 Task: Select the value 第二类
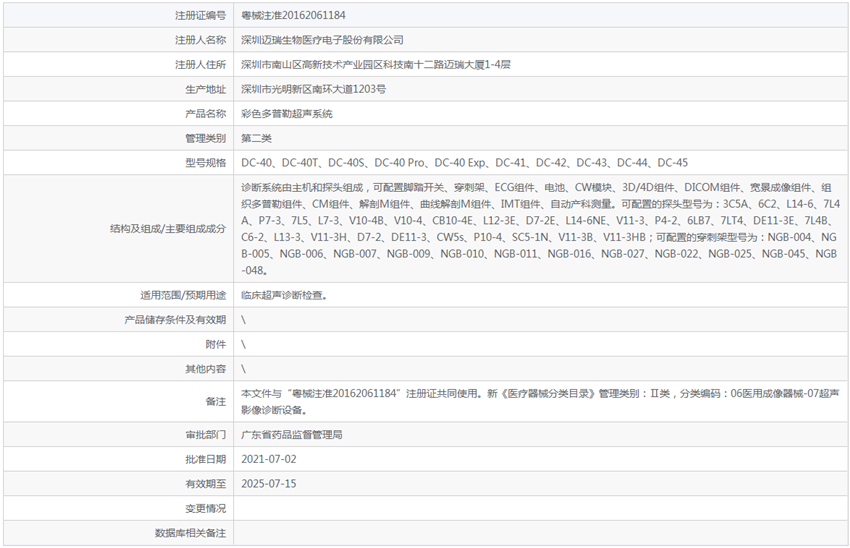pyautogui.click(x=256, y=138)
